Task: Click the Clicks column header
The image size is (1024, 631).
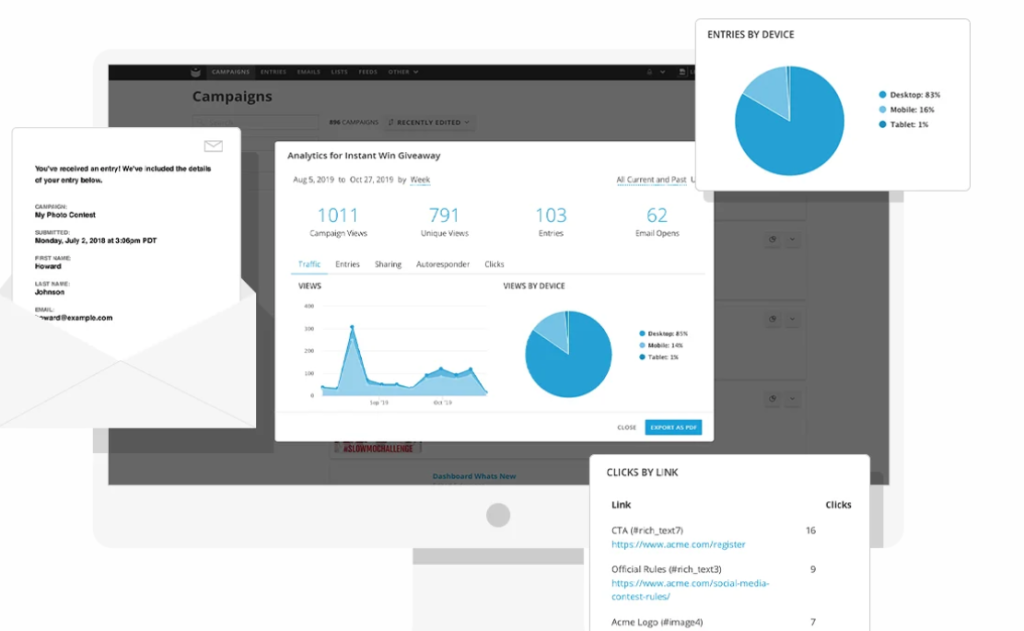Action: [x=838, y=504]
